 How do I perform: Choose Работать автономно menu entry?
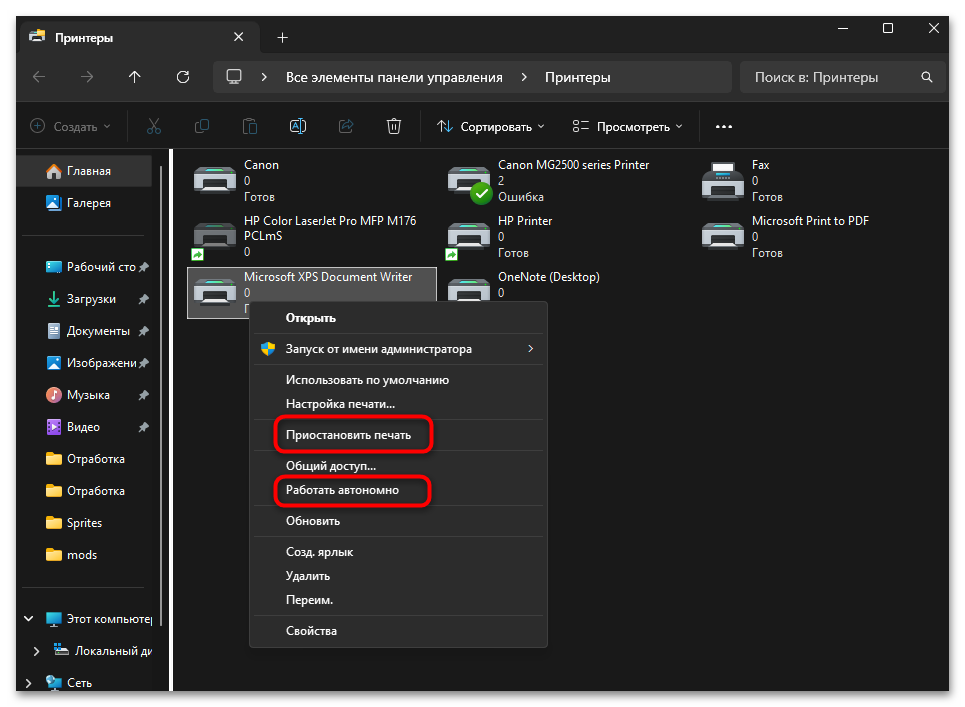398,490
